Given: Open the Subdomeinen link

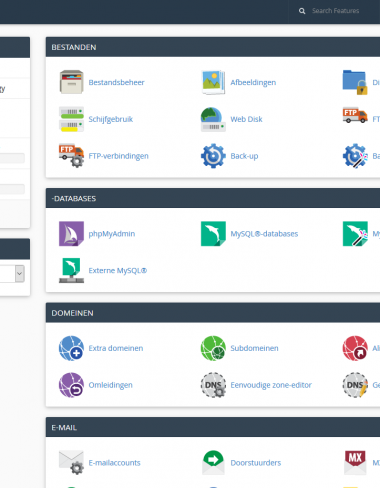Looking at the screenshot, I should pos(254,348).
